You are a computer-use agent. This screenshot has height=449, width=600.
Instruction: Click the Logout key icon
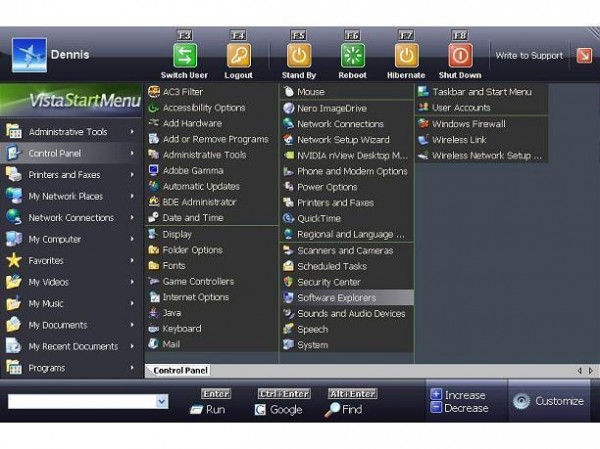238,56
